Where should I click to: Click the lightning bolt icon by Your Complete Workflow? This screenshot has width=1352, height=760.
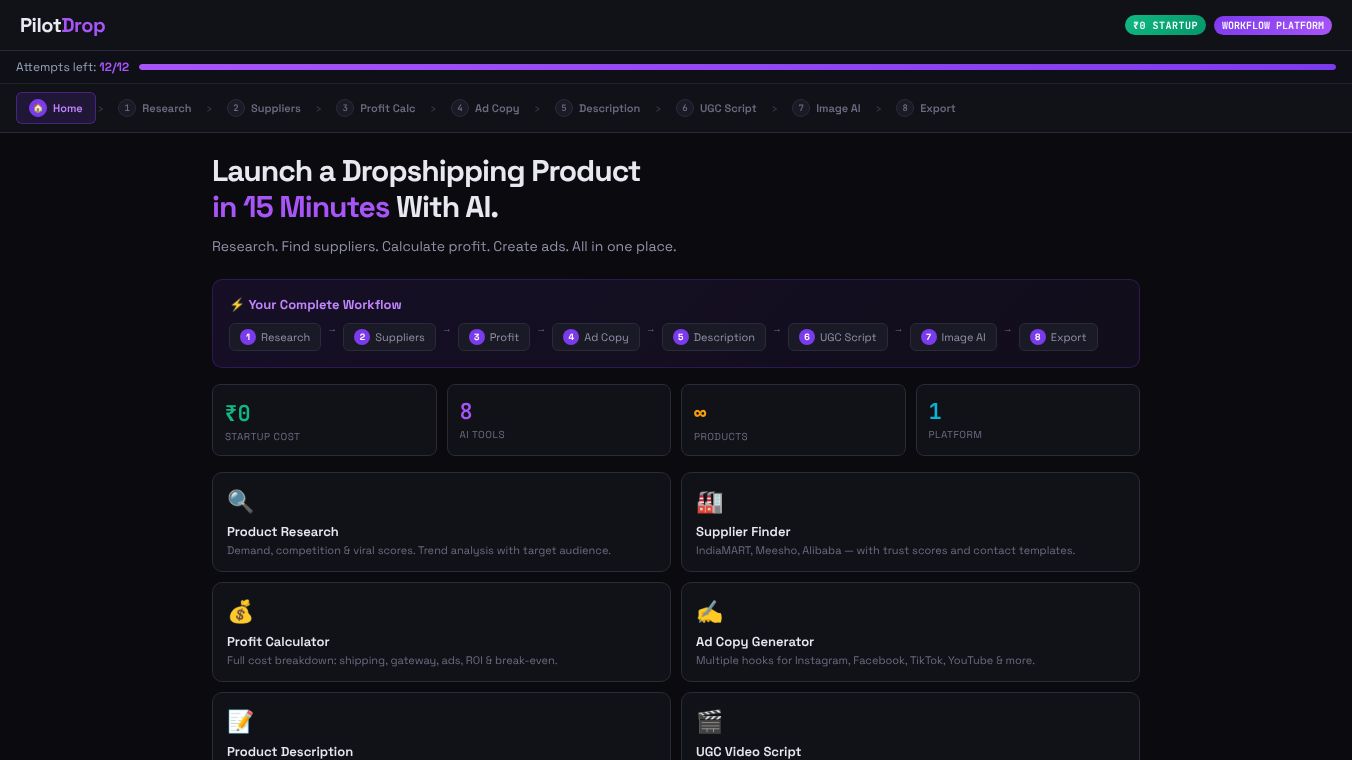[x=237, y=305]
